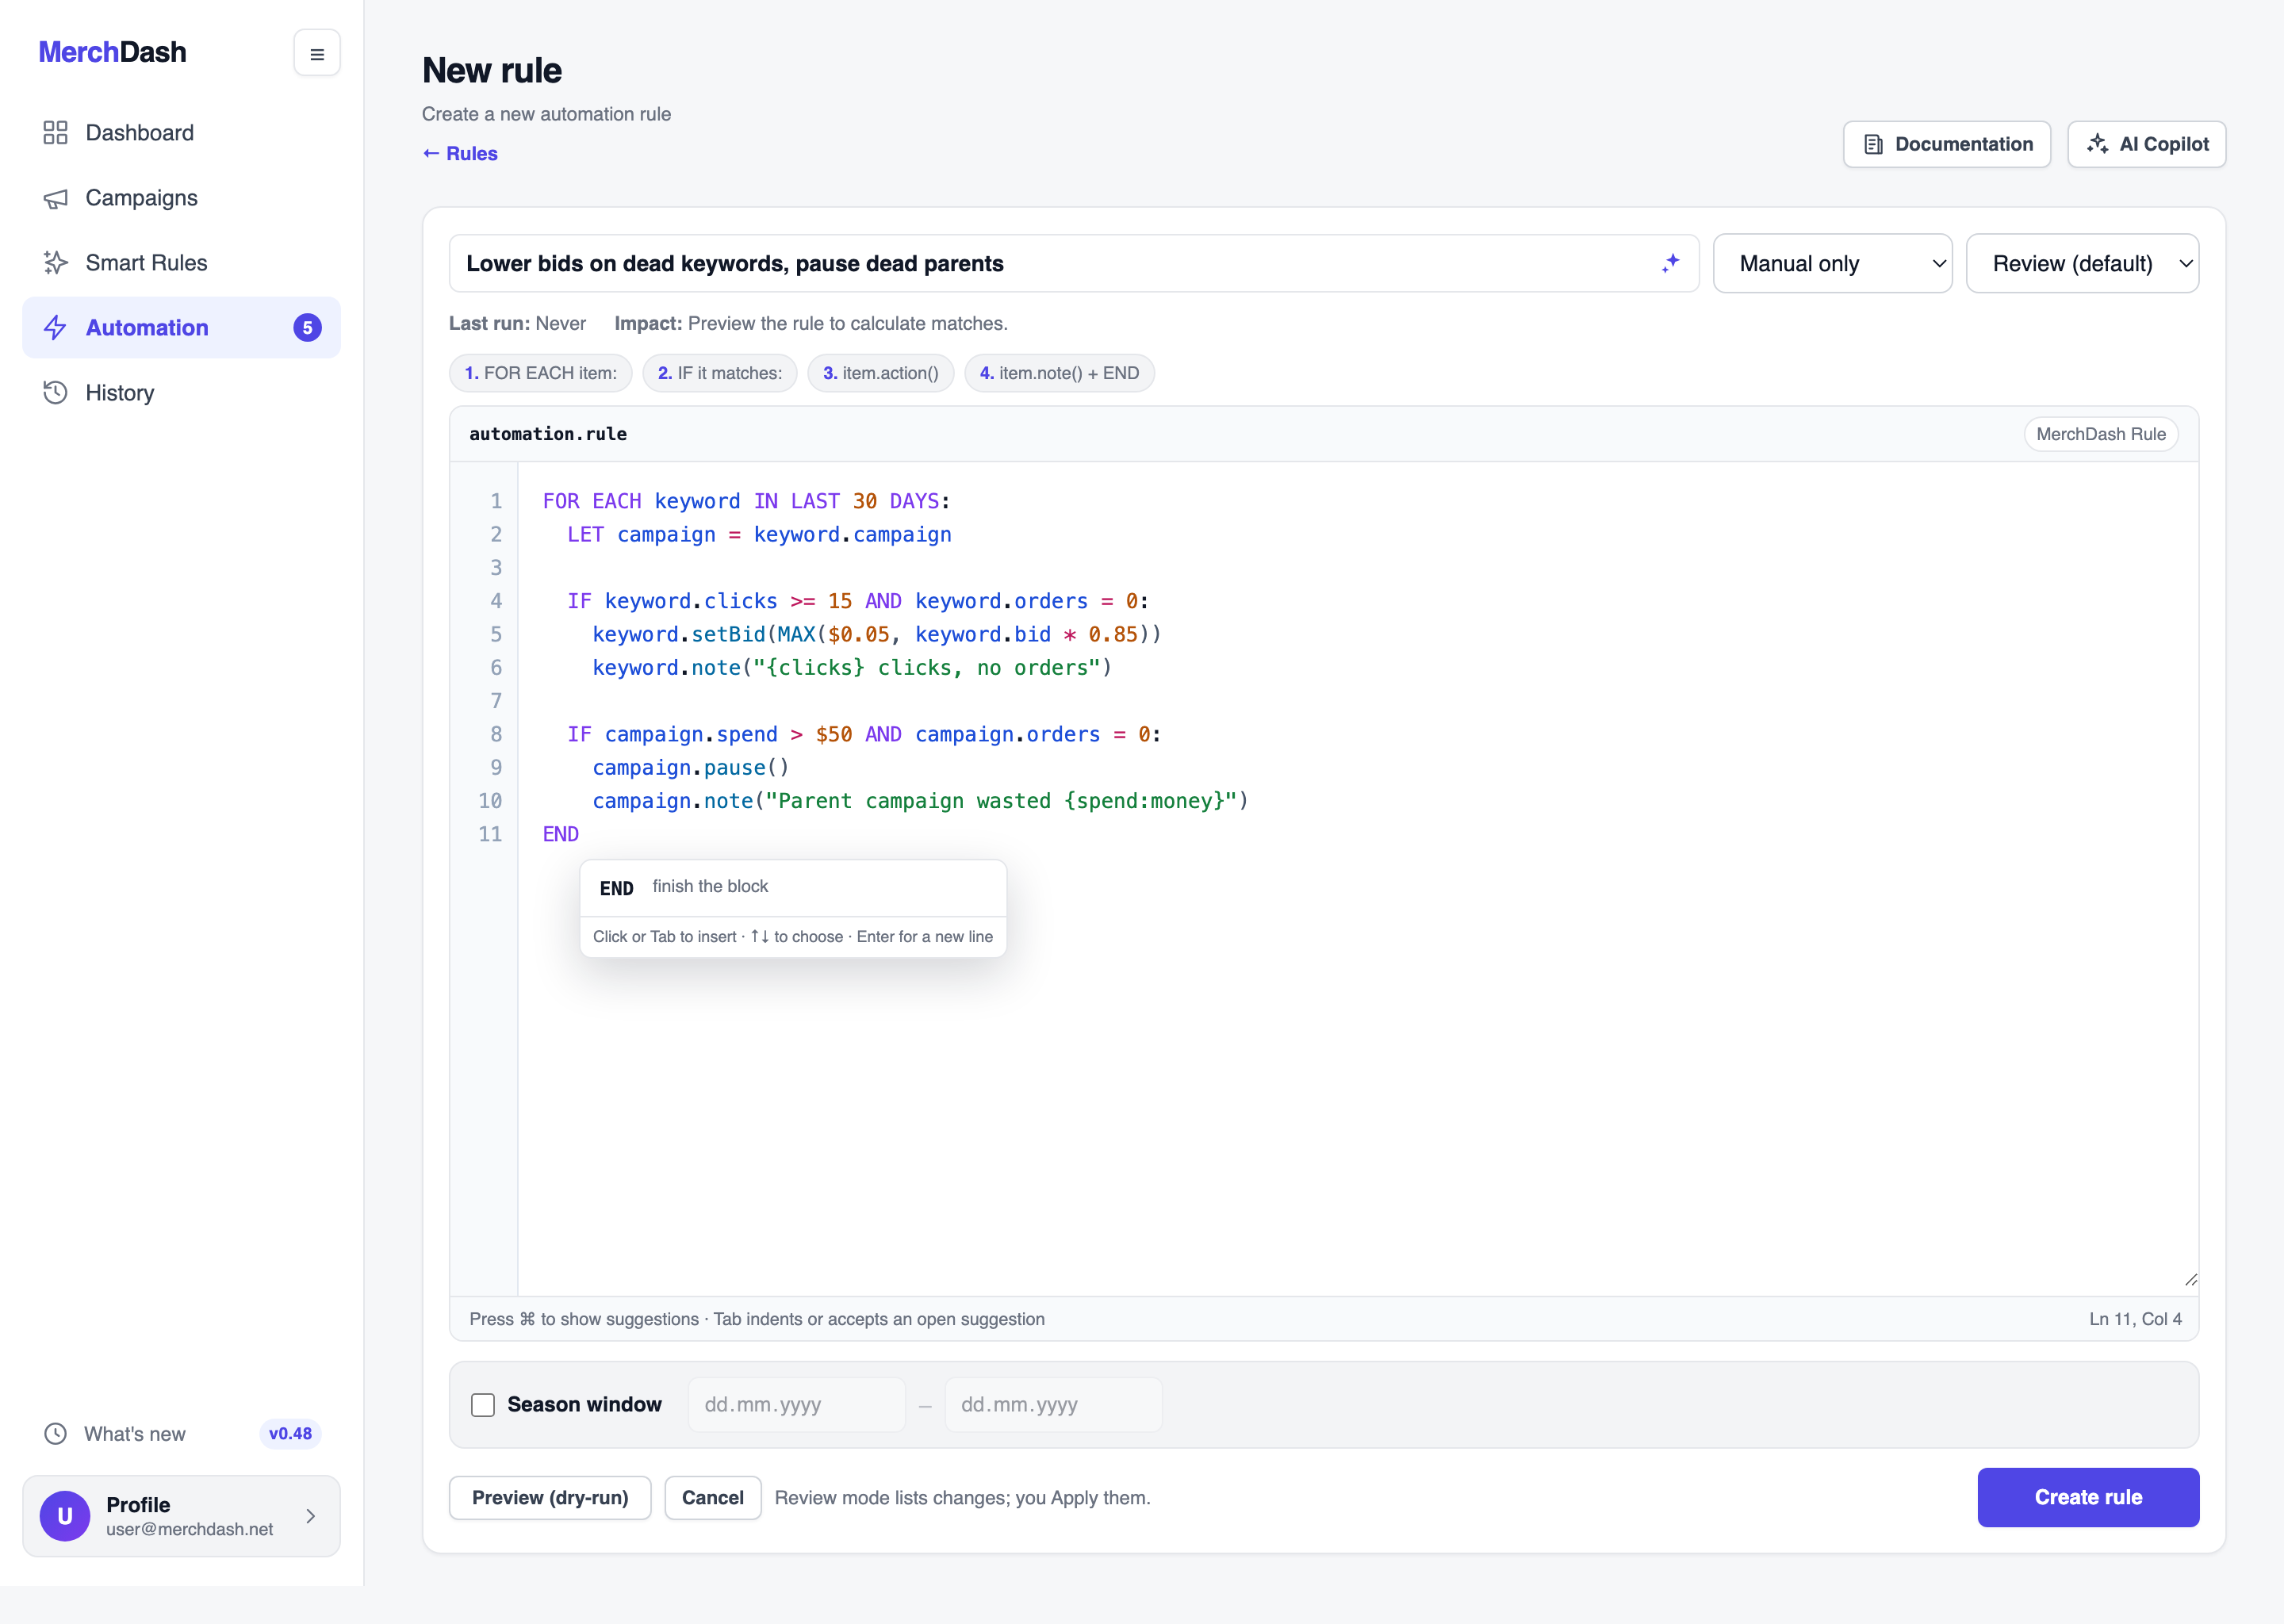
Task: Launch AI Copilot
Action: (2146, 144)
